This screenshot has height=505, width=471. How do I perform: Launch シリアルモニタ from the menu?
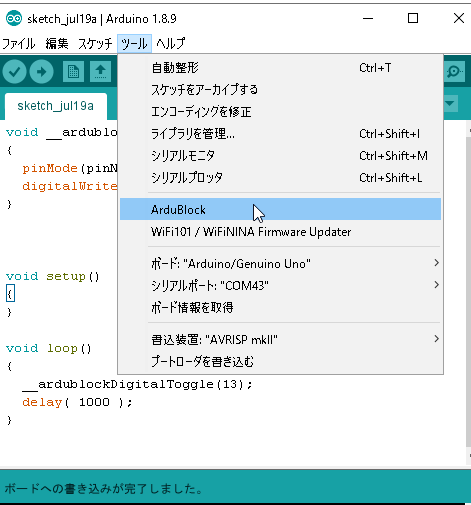click(x=280, y=156)
